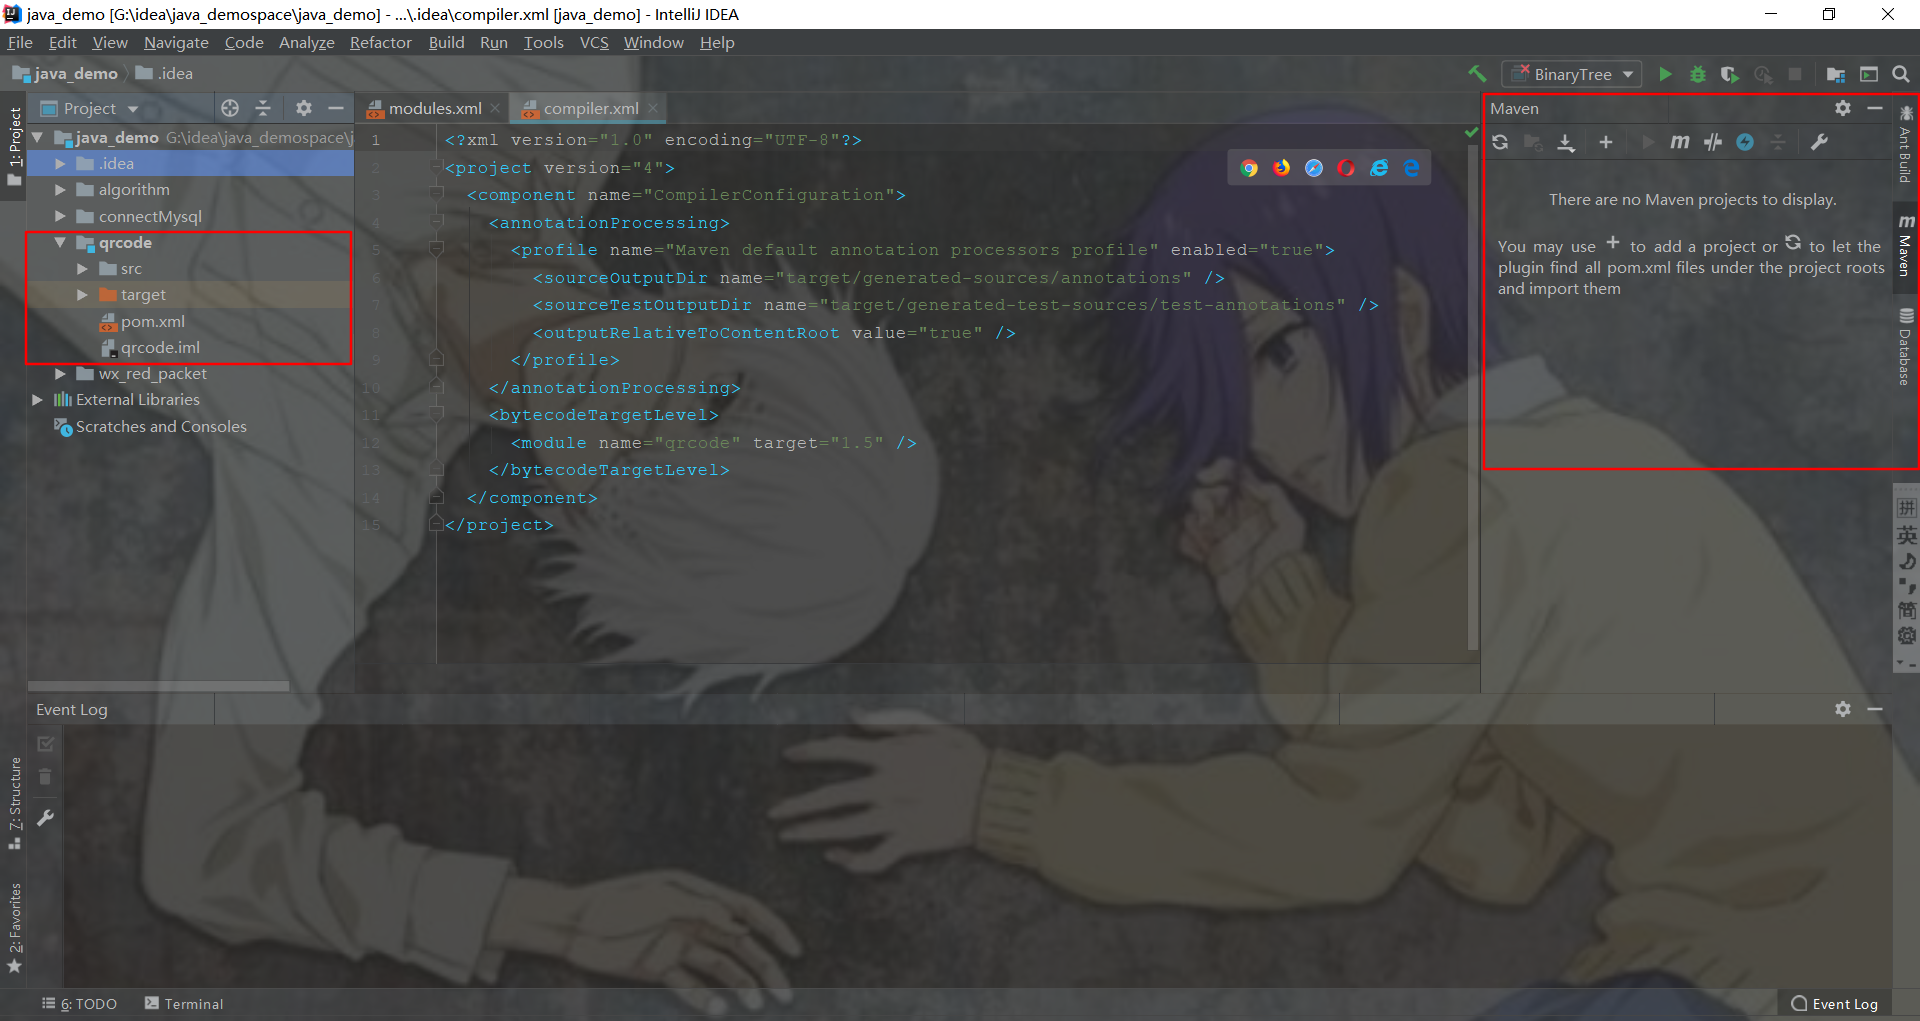Open Maven Settings wrench icon

click(x=1819, y=142)
